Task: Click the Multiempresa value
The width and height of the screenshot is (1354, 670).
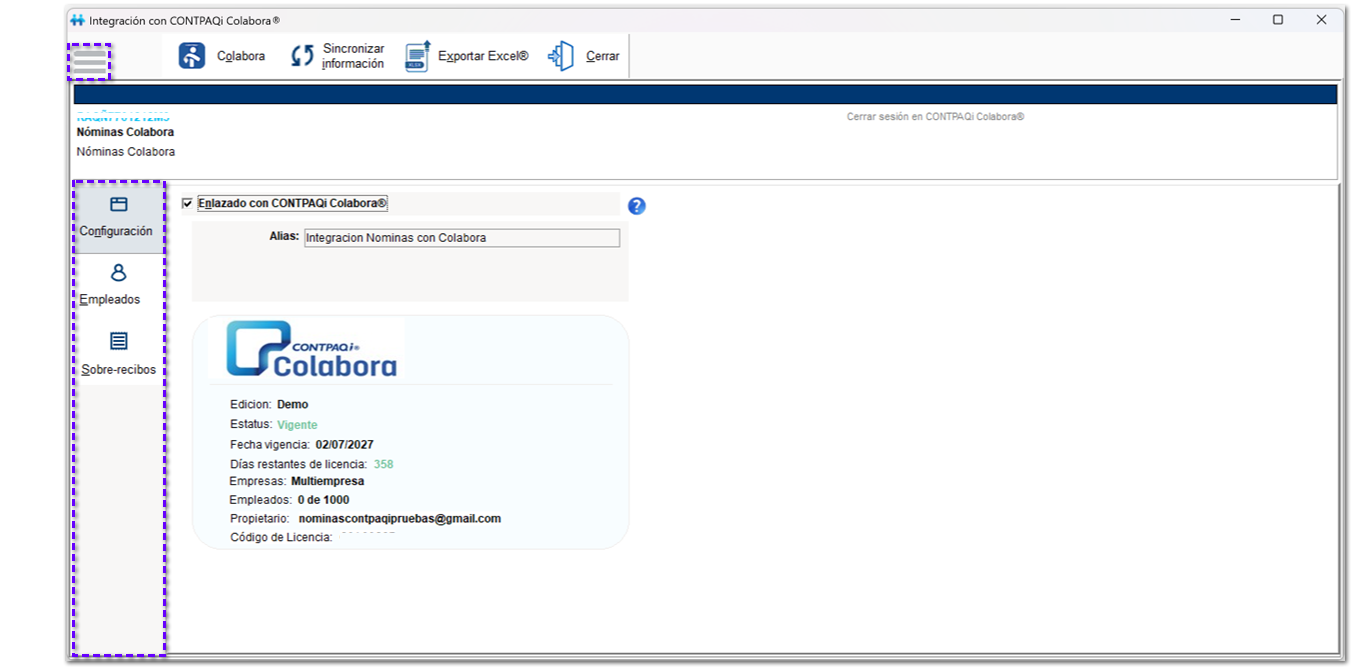Action: click(x=328, y=481)
